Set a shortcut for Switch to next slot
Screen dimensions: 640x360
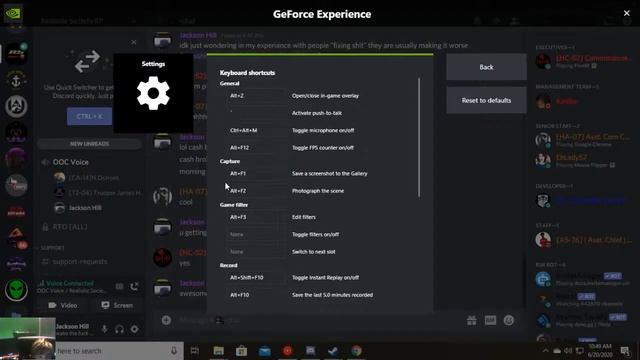(x=256, y=252)
